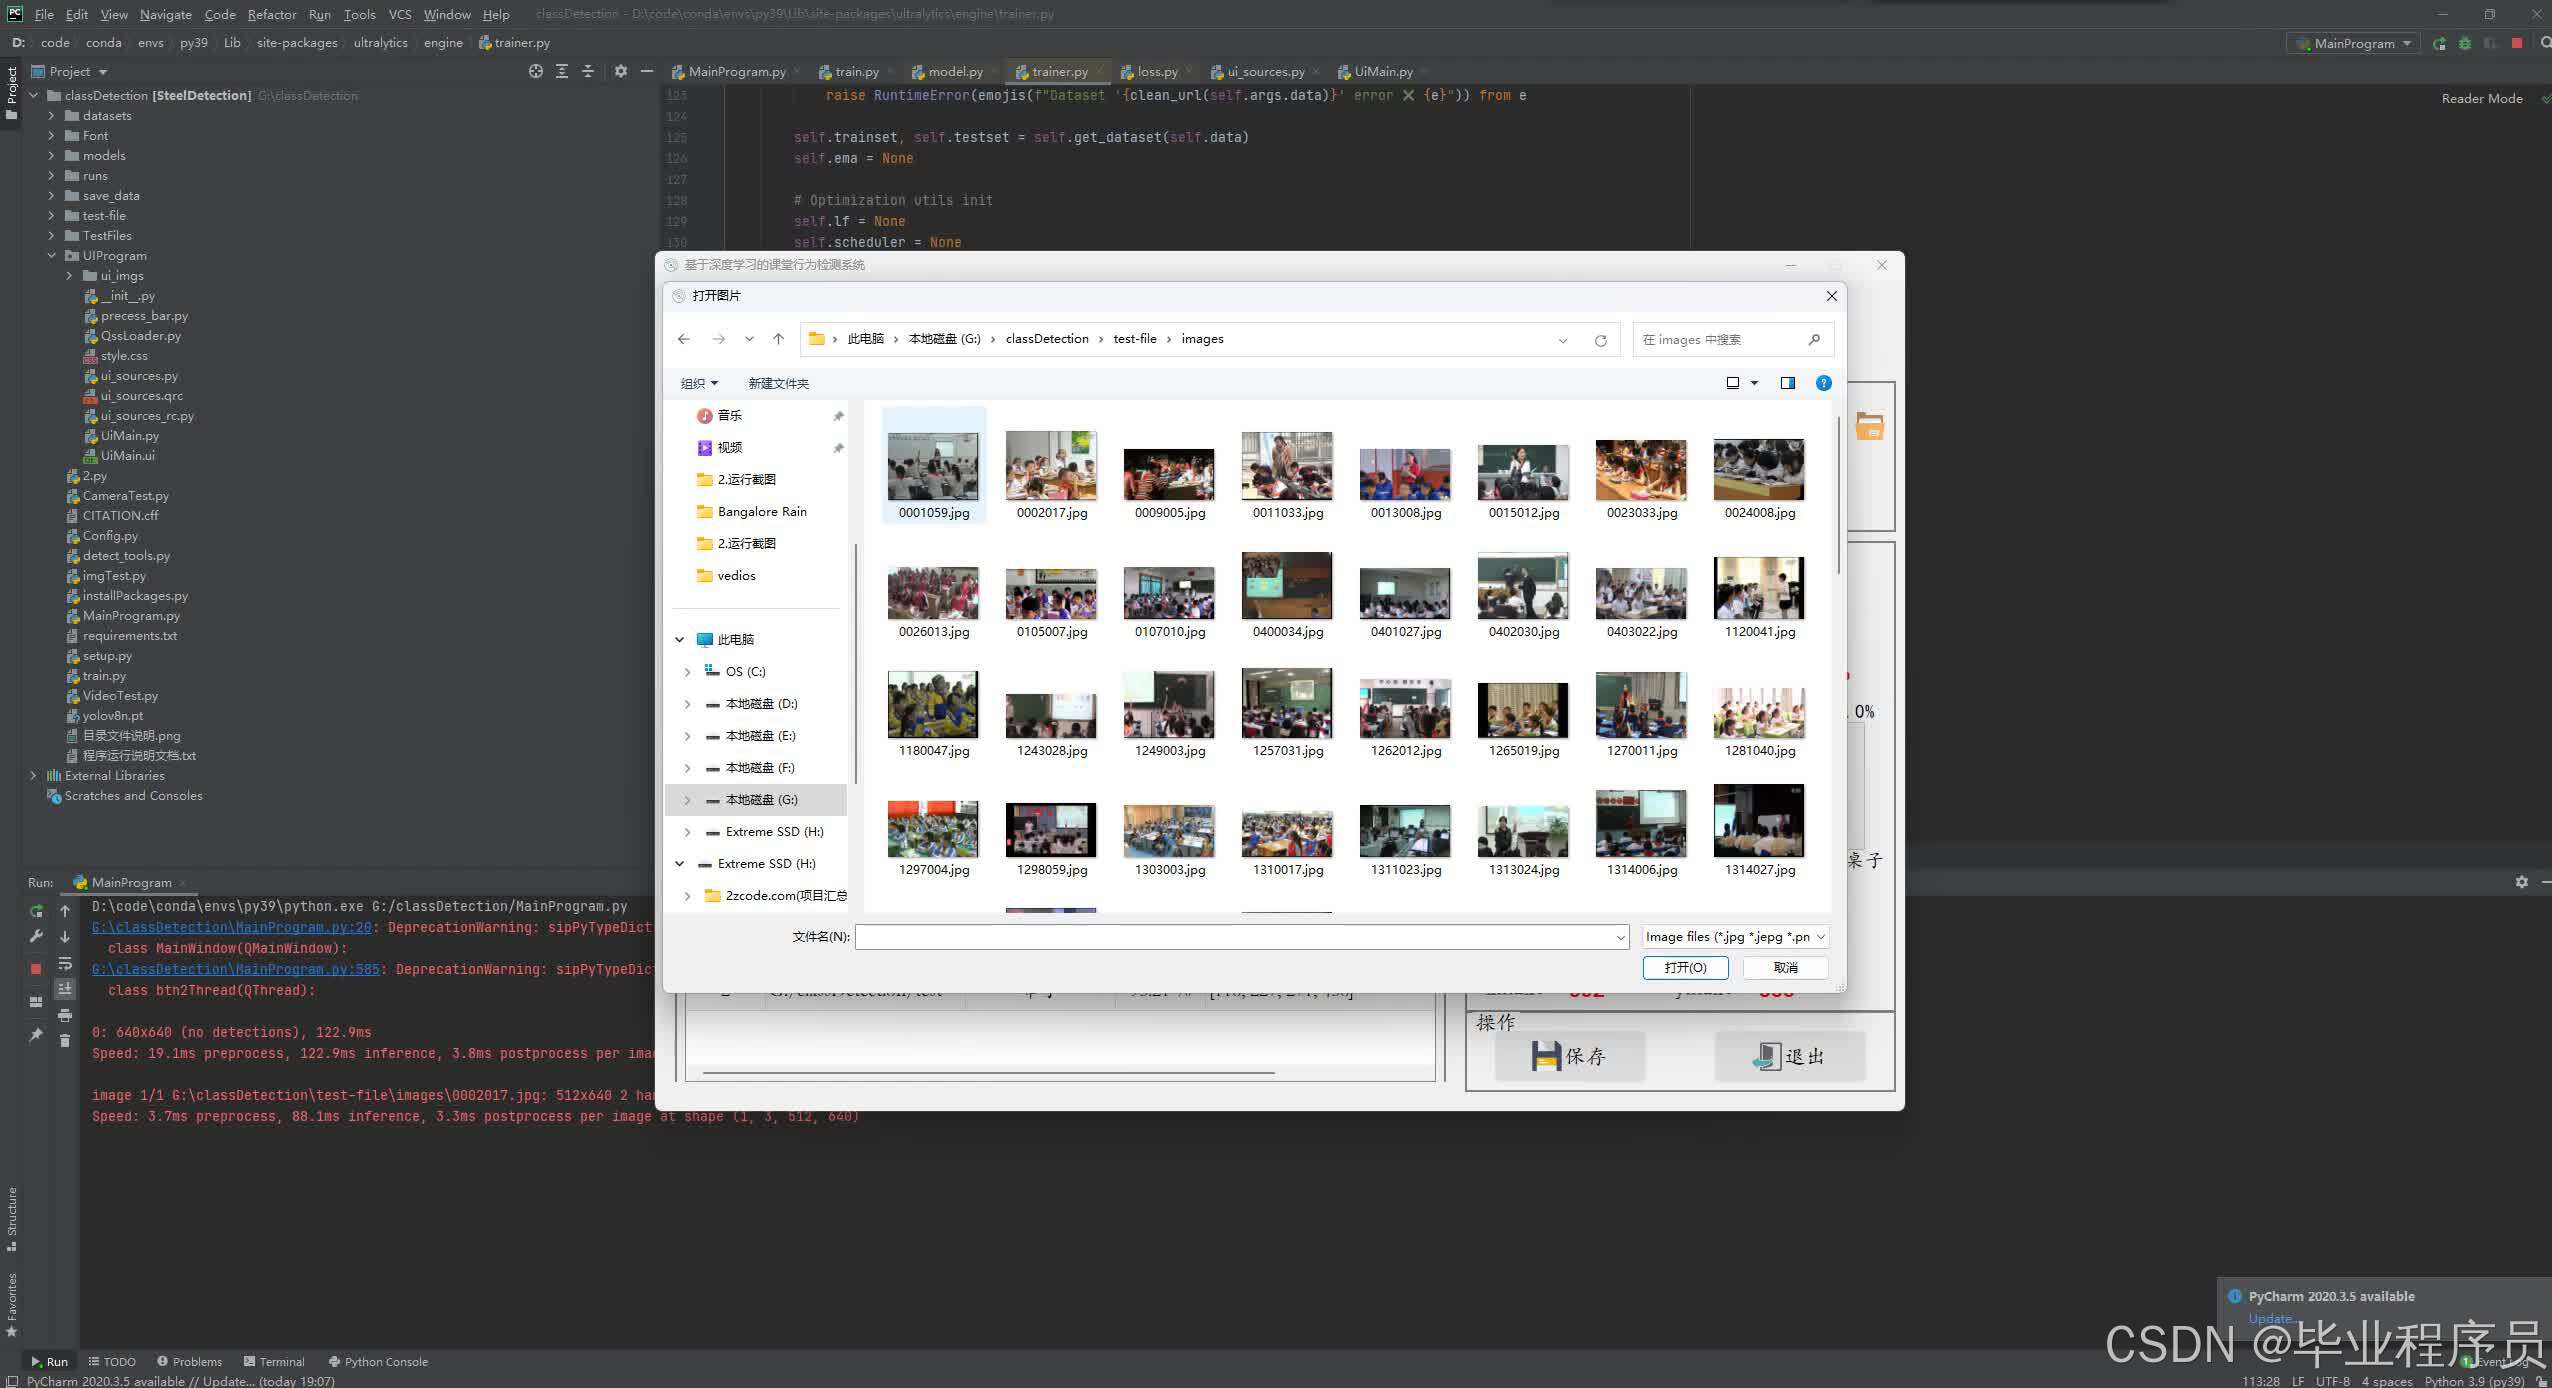Open the Refactor menu
This screenshot has height=1388, width=2552.
point(272,14)
